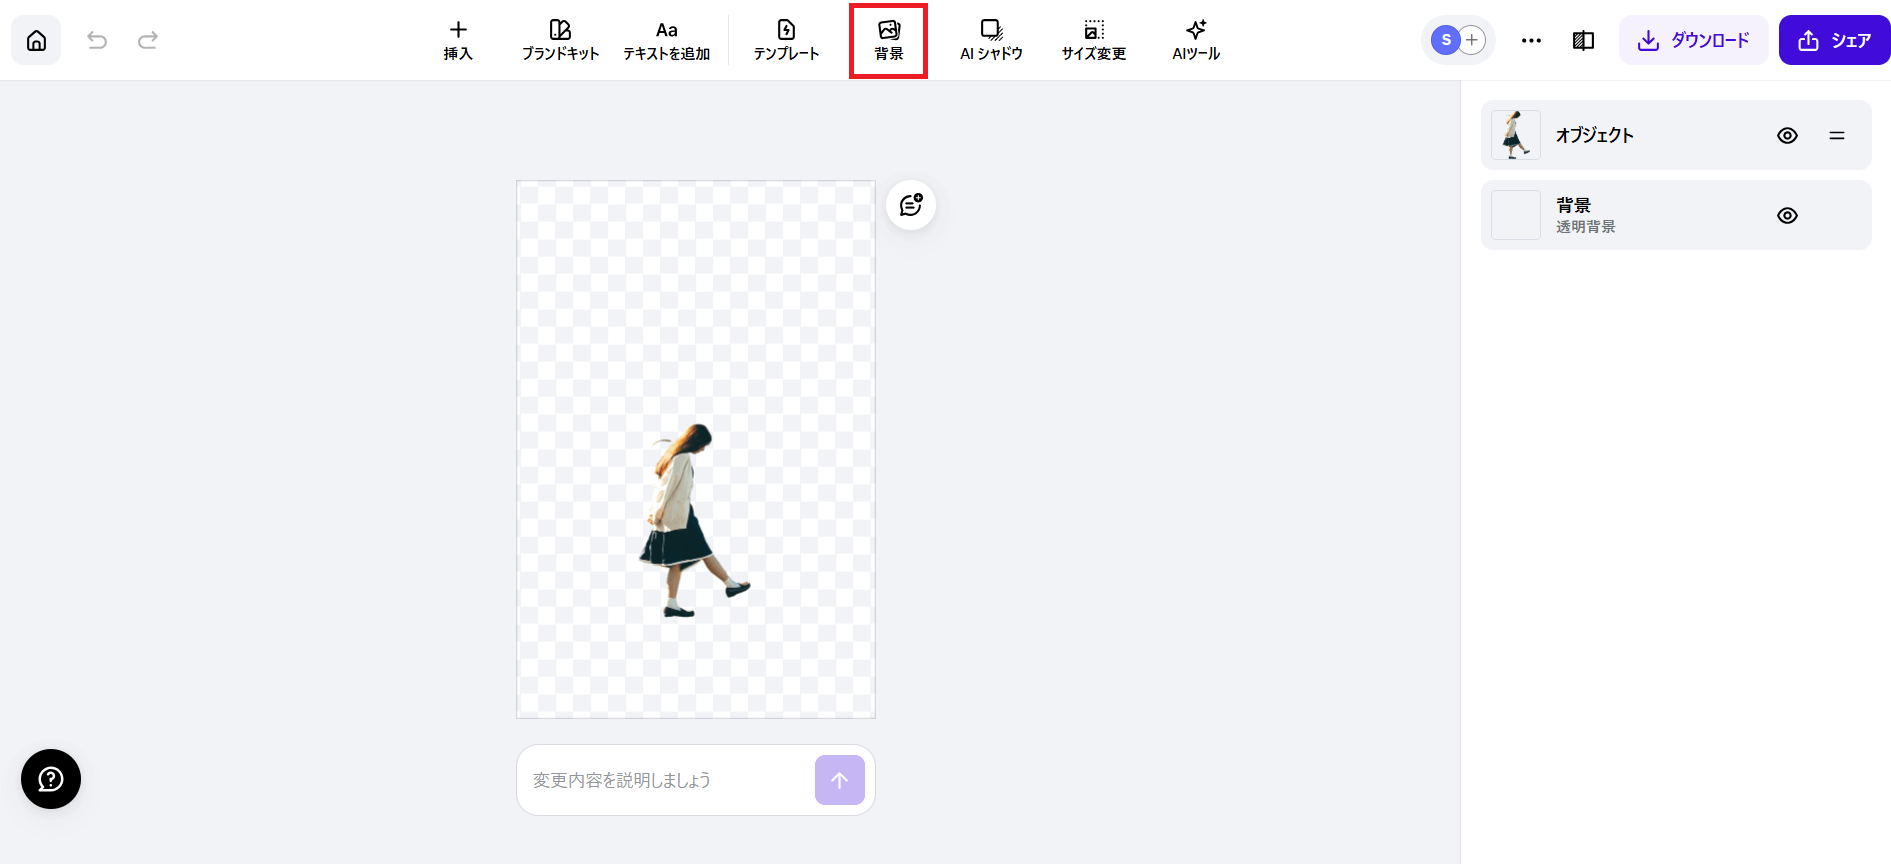Apply the AI シャドウ tool
The image size is (1891, 864).
coord(991,40)
